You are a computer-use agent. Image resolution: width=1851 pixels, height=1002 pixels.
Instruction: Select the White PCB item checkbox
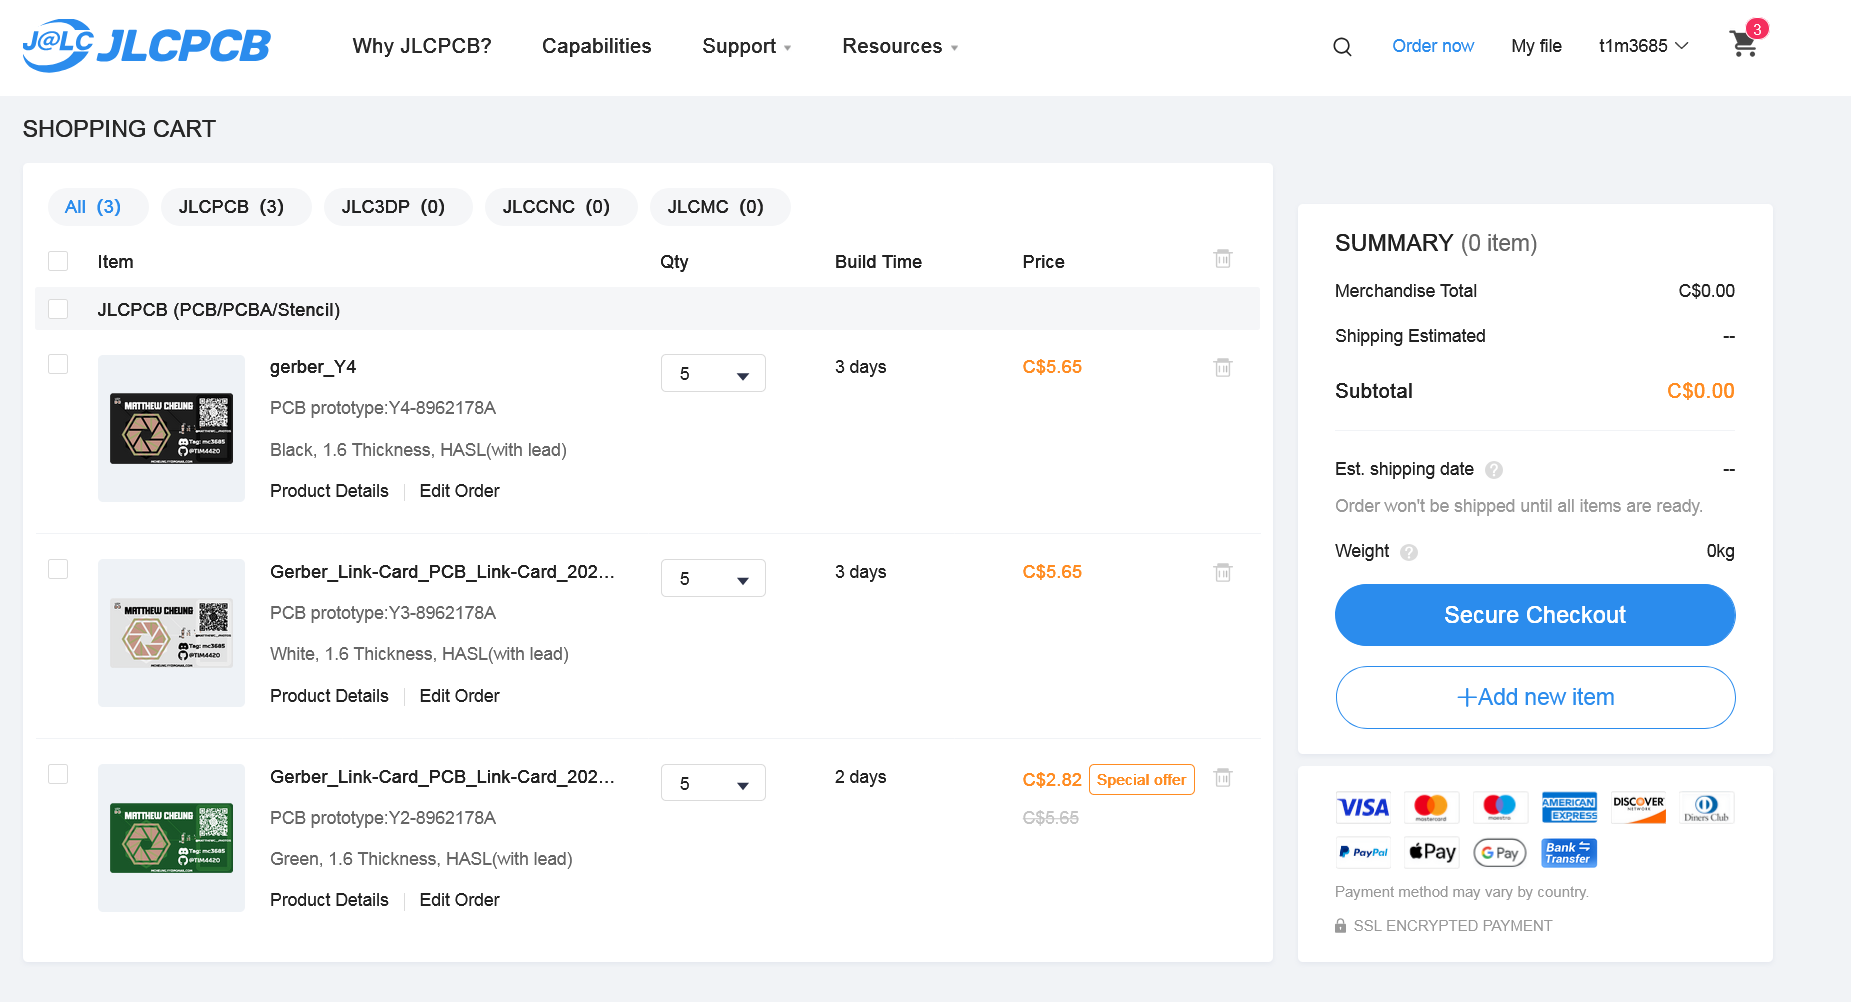(58, 569)
